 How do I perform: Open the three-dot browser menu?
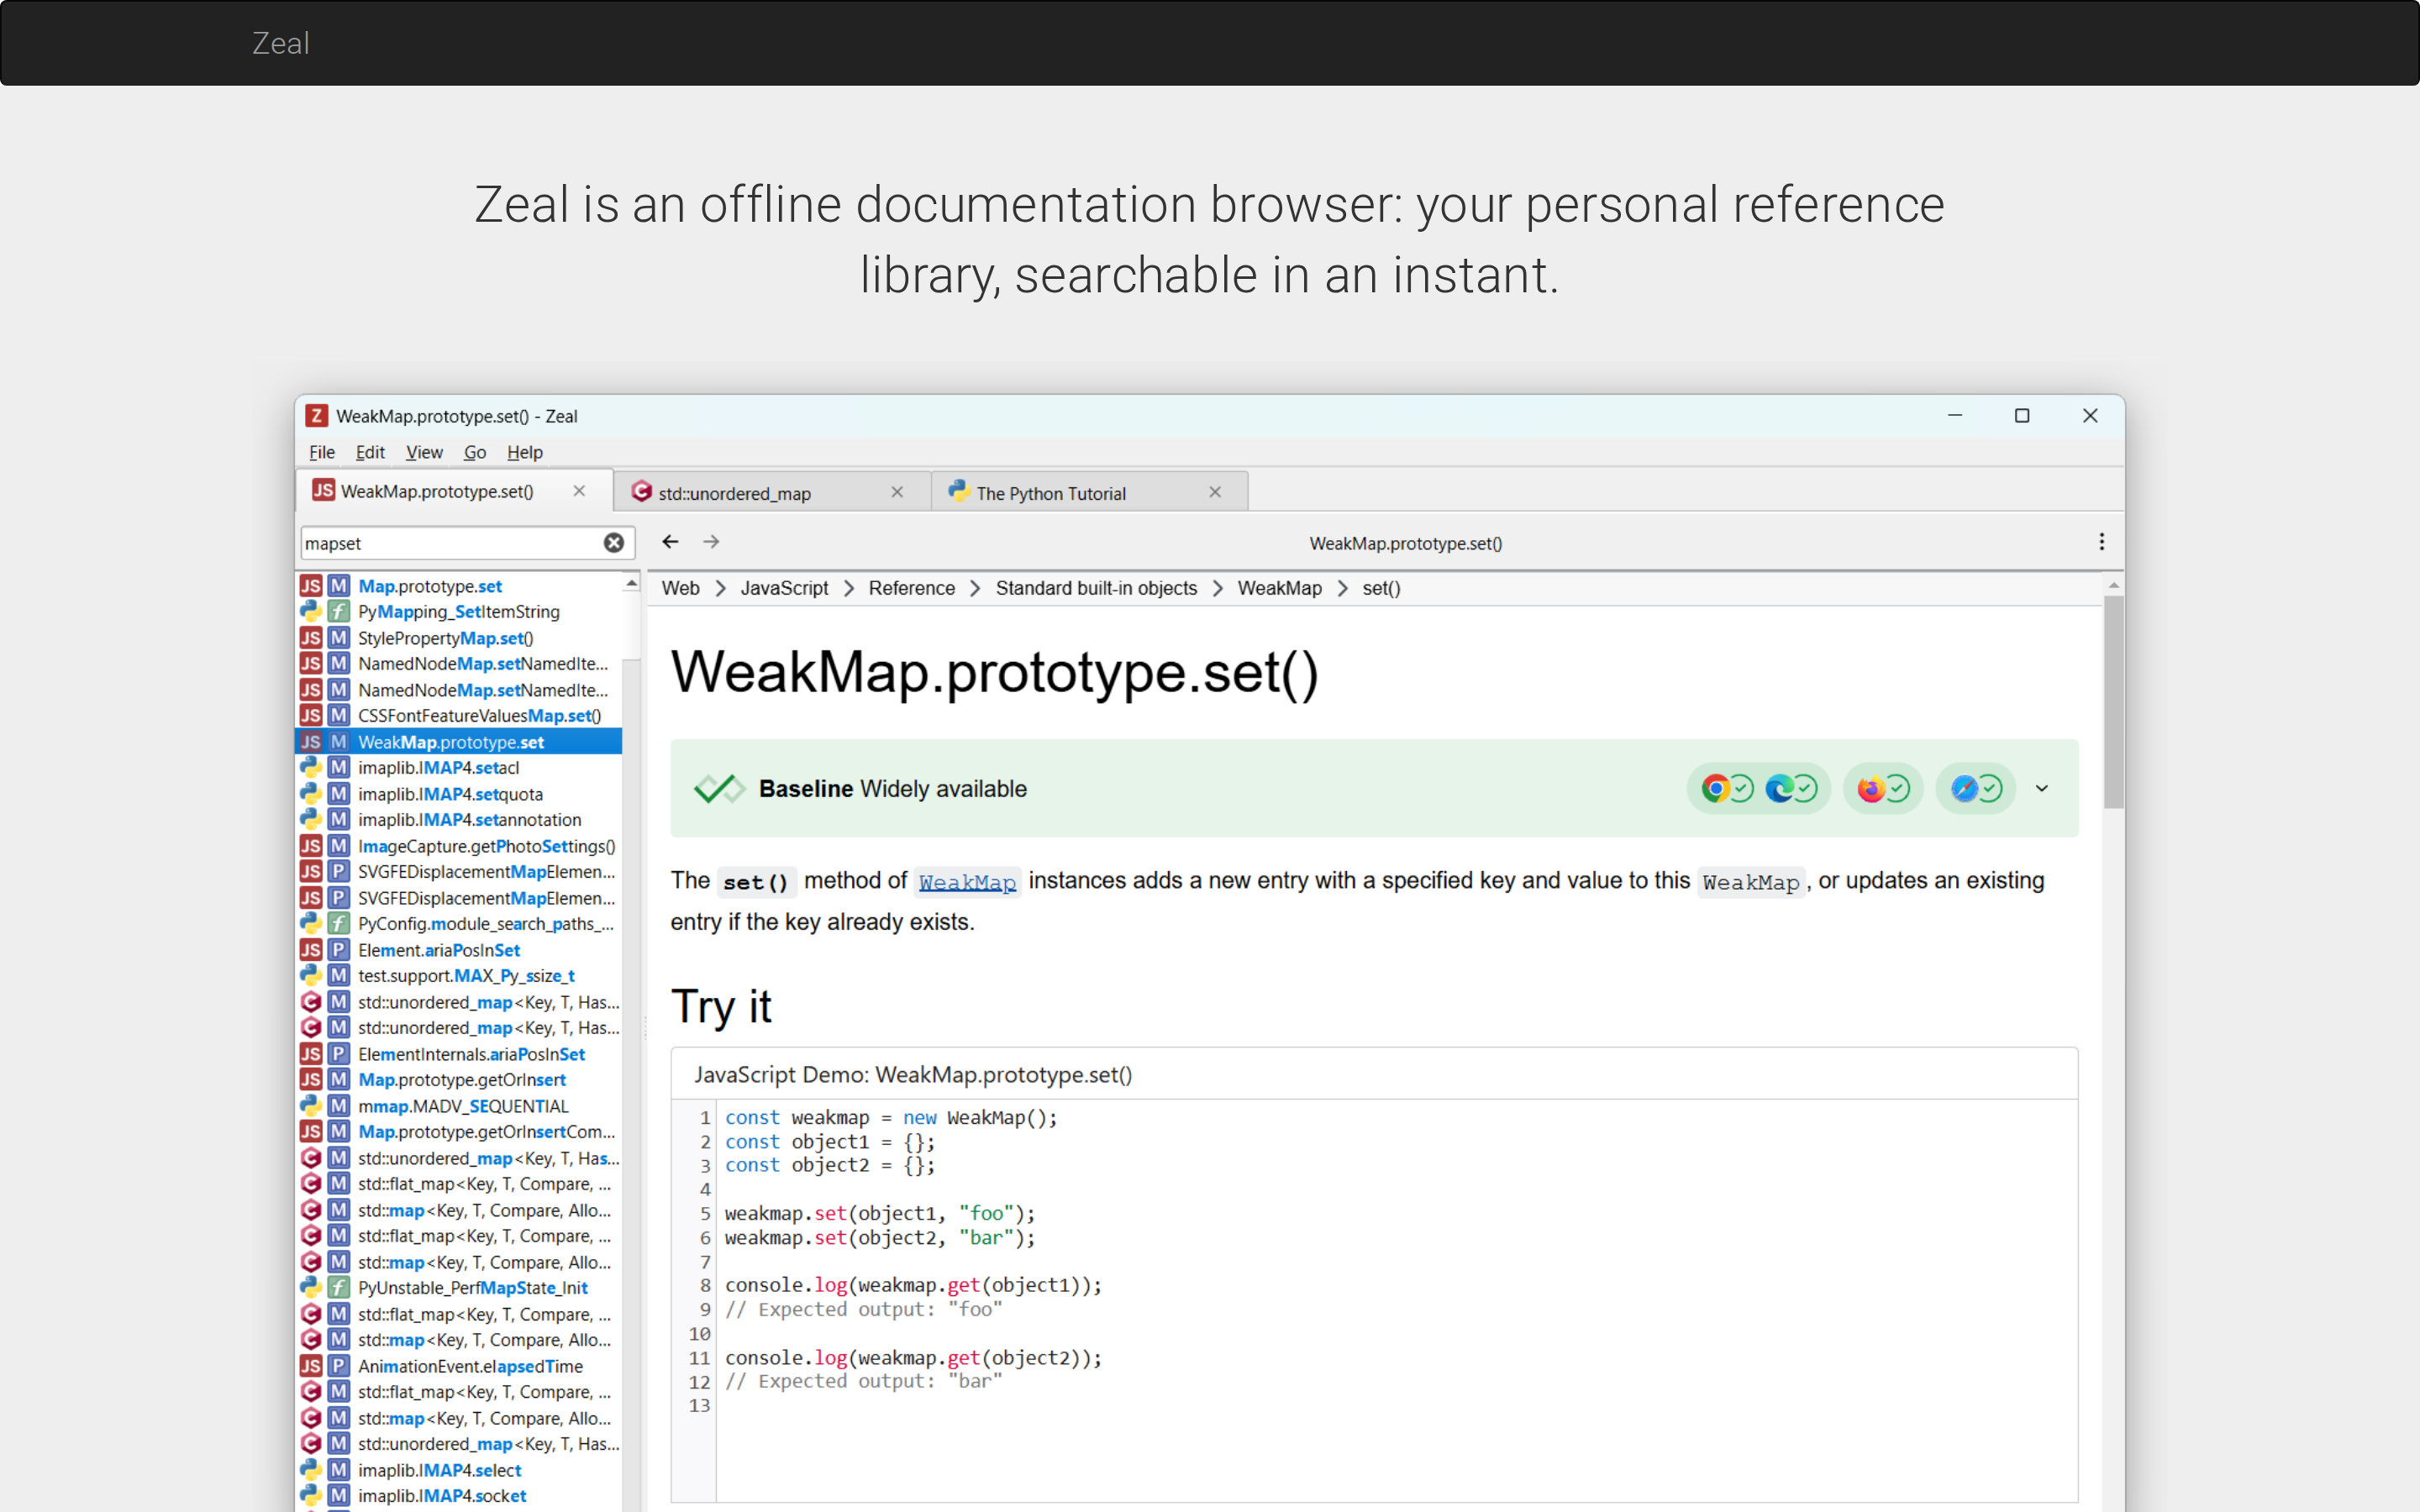tap(2101, 542)
